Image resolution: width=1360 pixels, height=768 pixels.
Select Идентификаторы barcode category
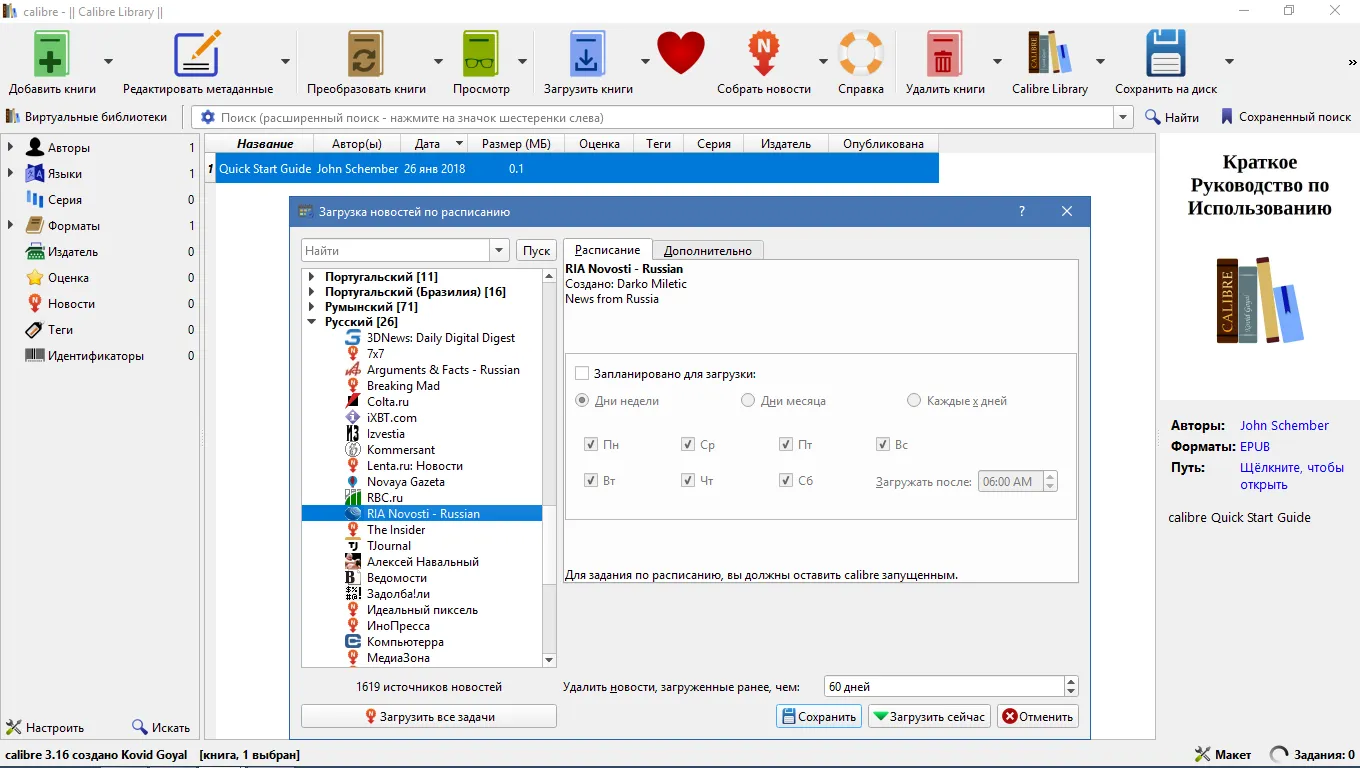(x=96, y=356)
